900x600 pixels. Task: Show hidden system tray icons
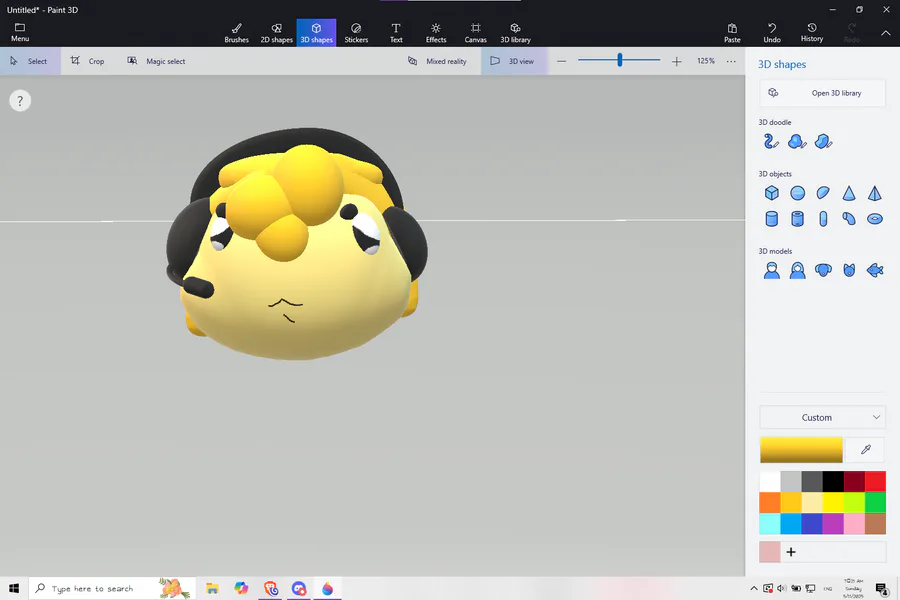(x=753, y=589)
